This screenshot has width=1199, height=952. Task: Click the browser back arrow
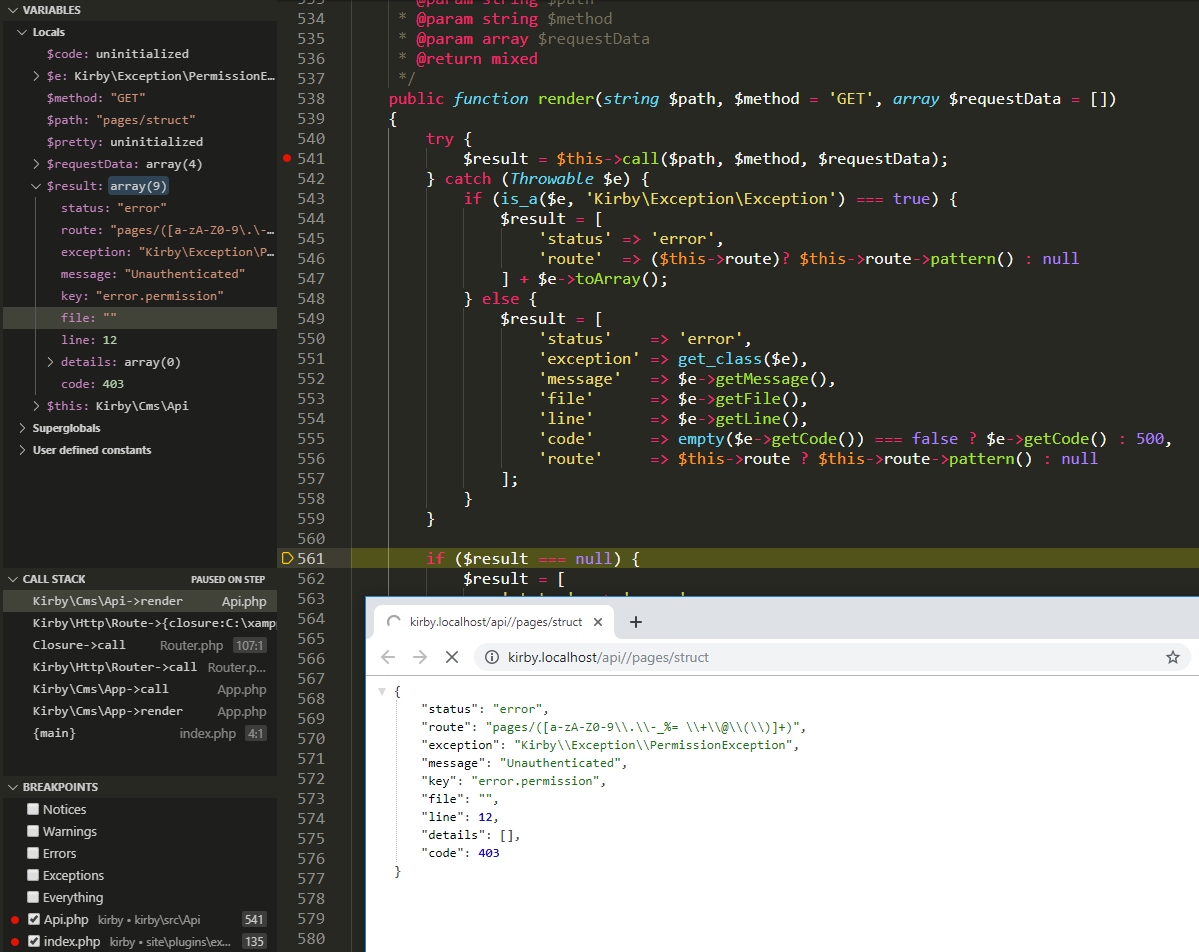pos(388,657)
